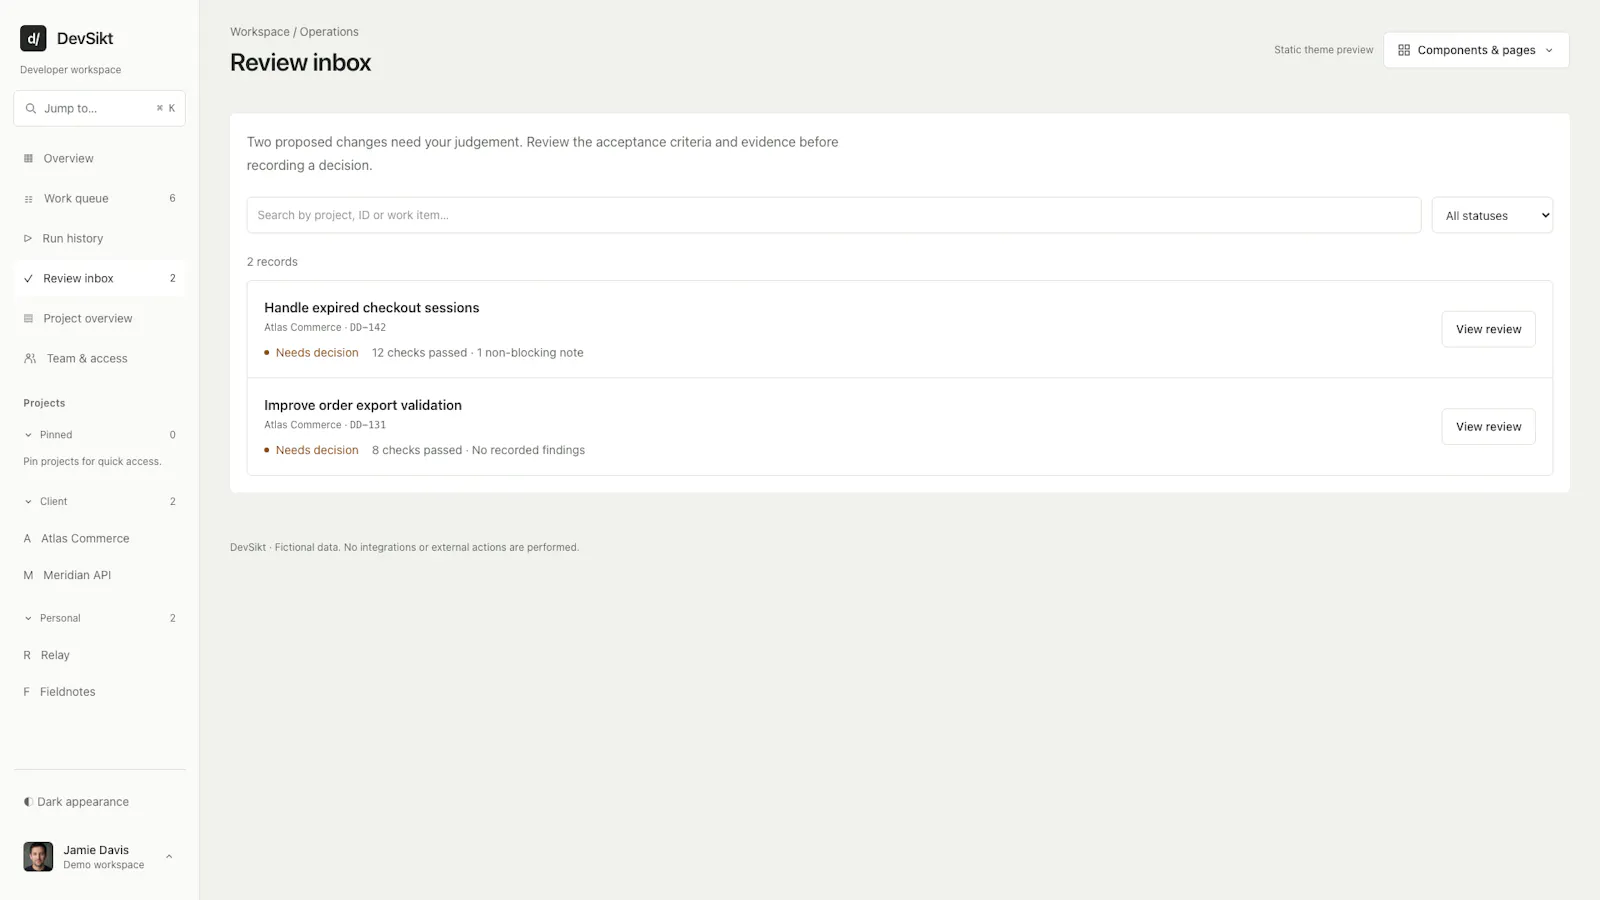Click the 2 records count label
Viewport: 1600px width, 900px height.
(x=272, y=262)
